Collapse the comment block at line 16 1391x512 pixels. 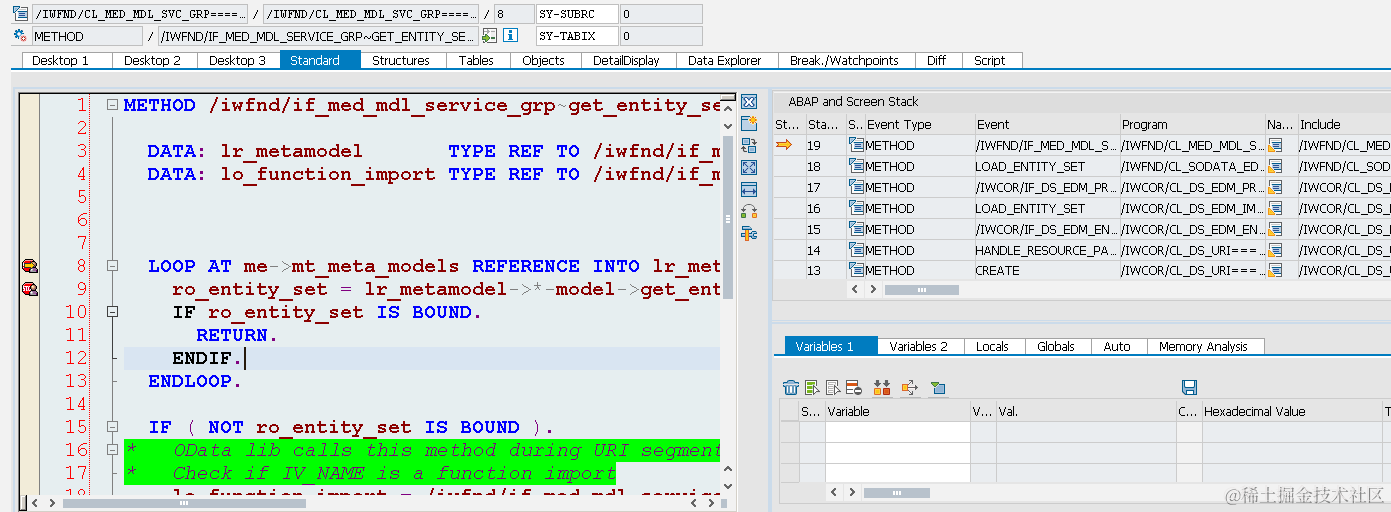pyautogui.click(x=112, y=450)
